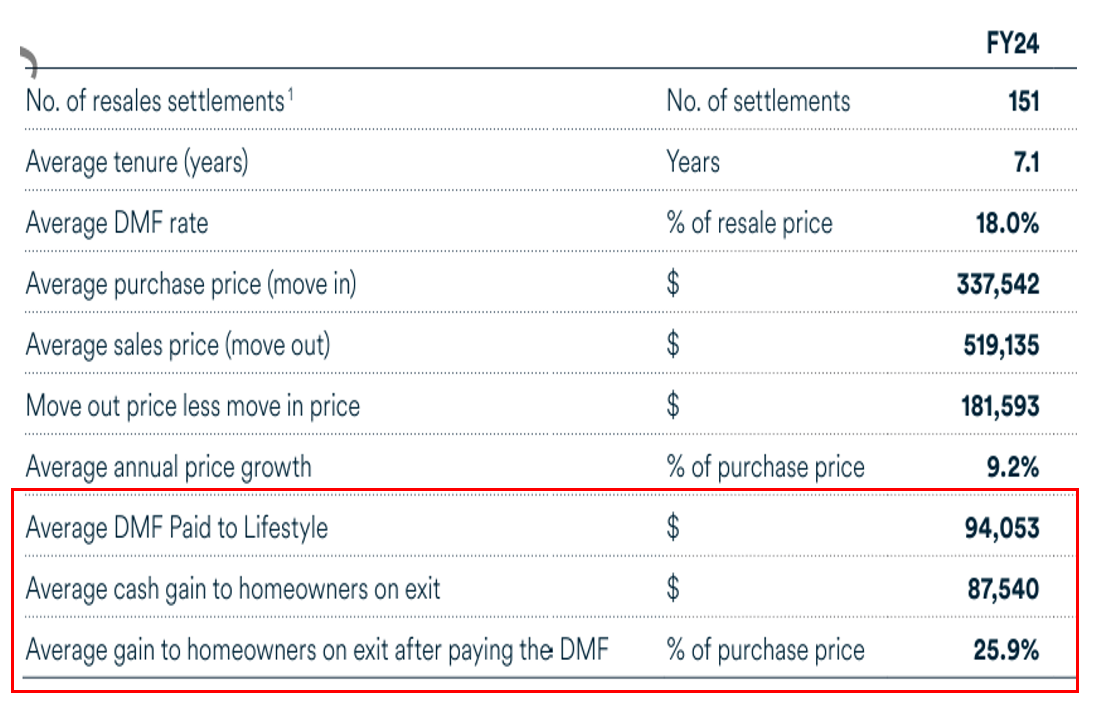Click the sales price value 519,135
The image size is (1098, 712).
pyautogui.click(x=998, y=345)
